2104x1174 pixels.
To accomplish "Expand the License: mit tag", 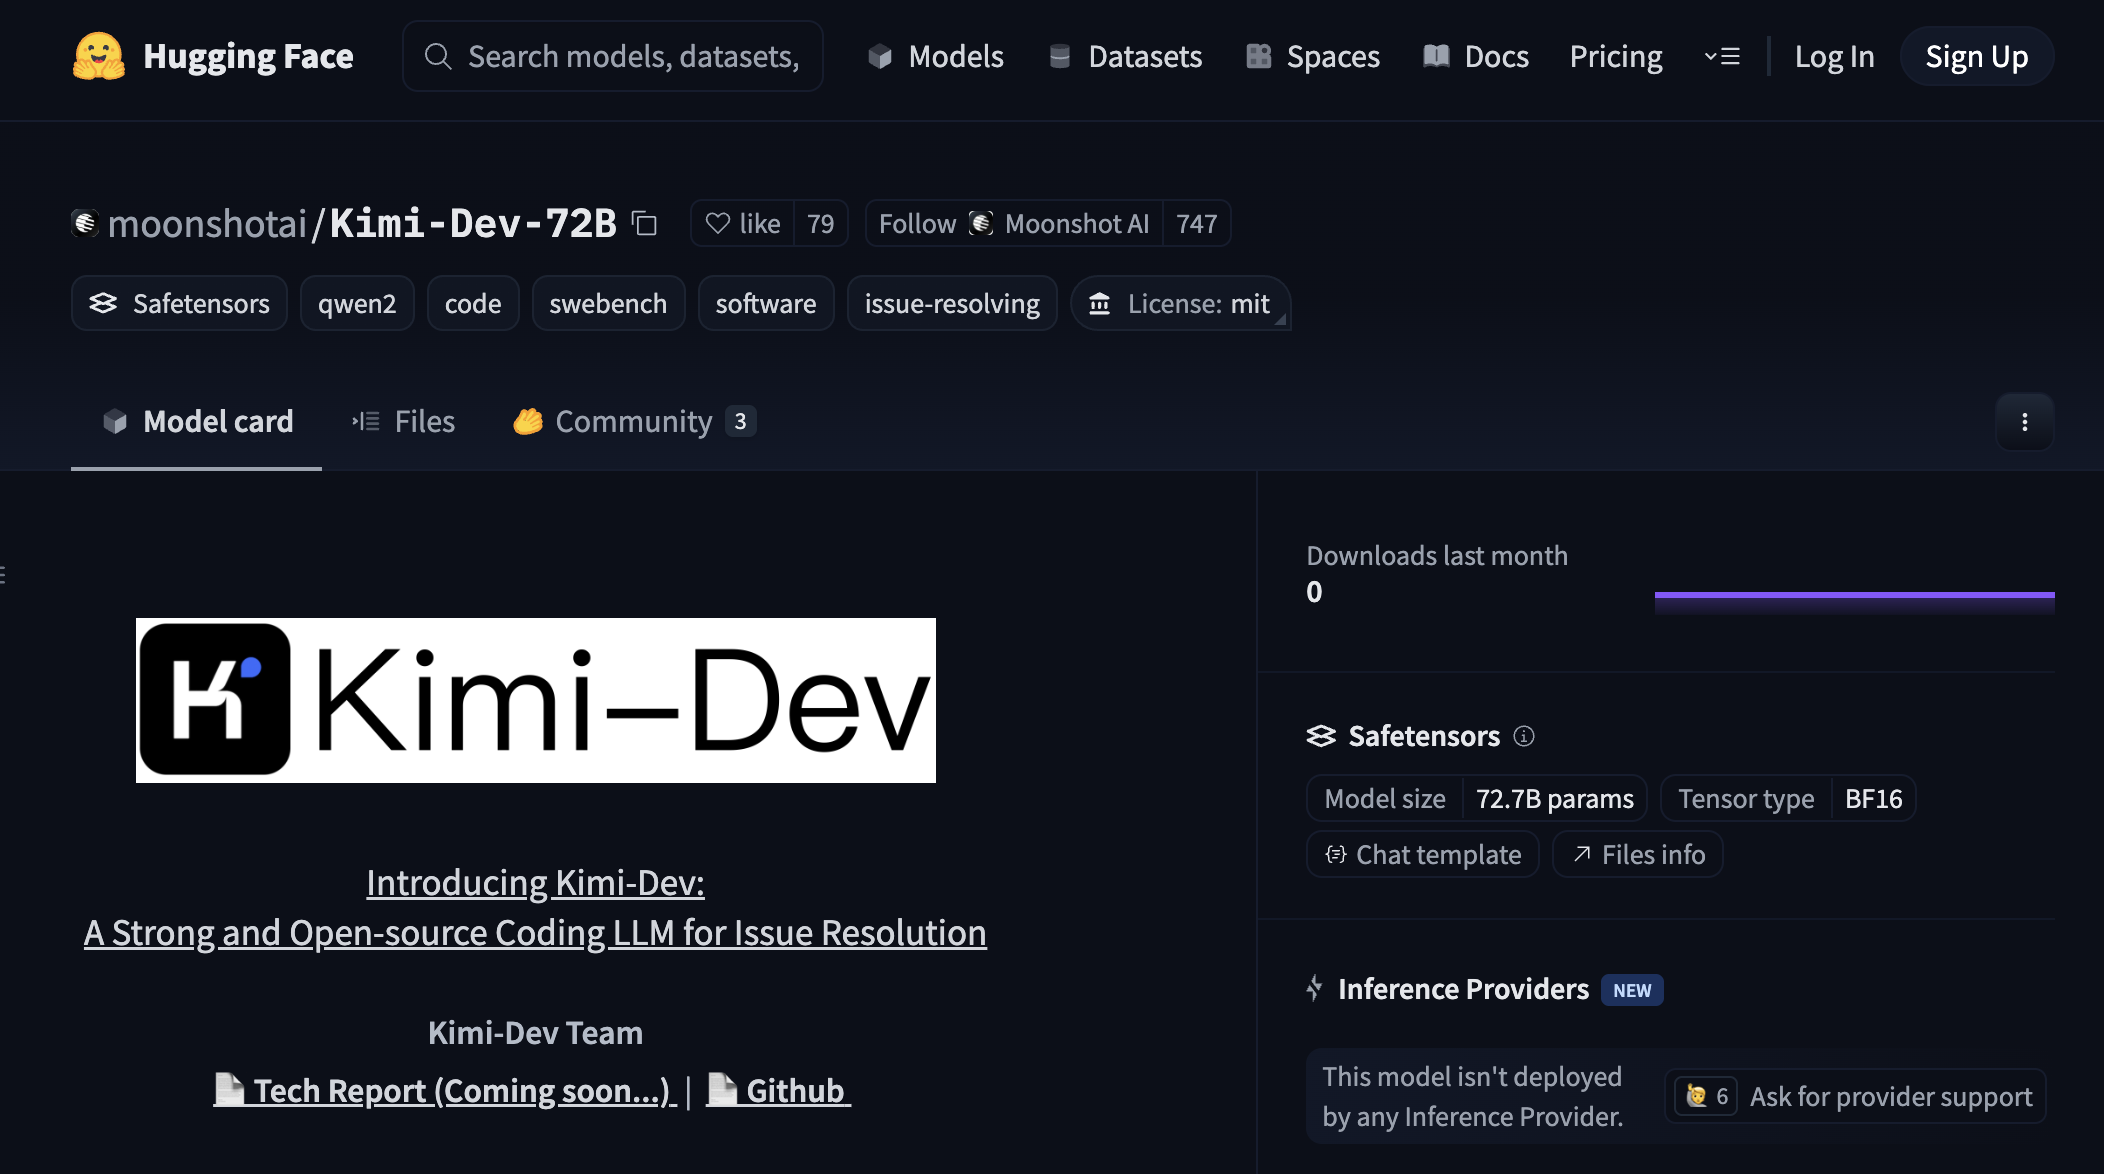I will pos(1180,304).
